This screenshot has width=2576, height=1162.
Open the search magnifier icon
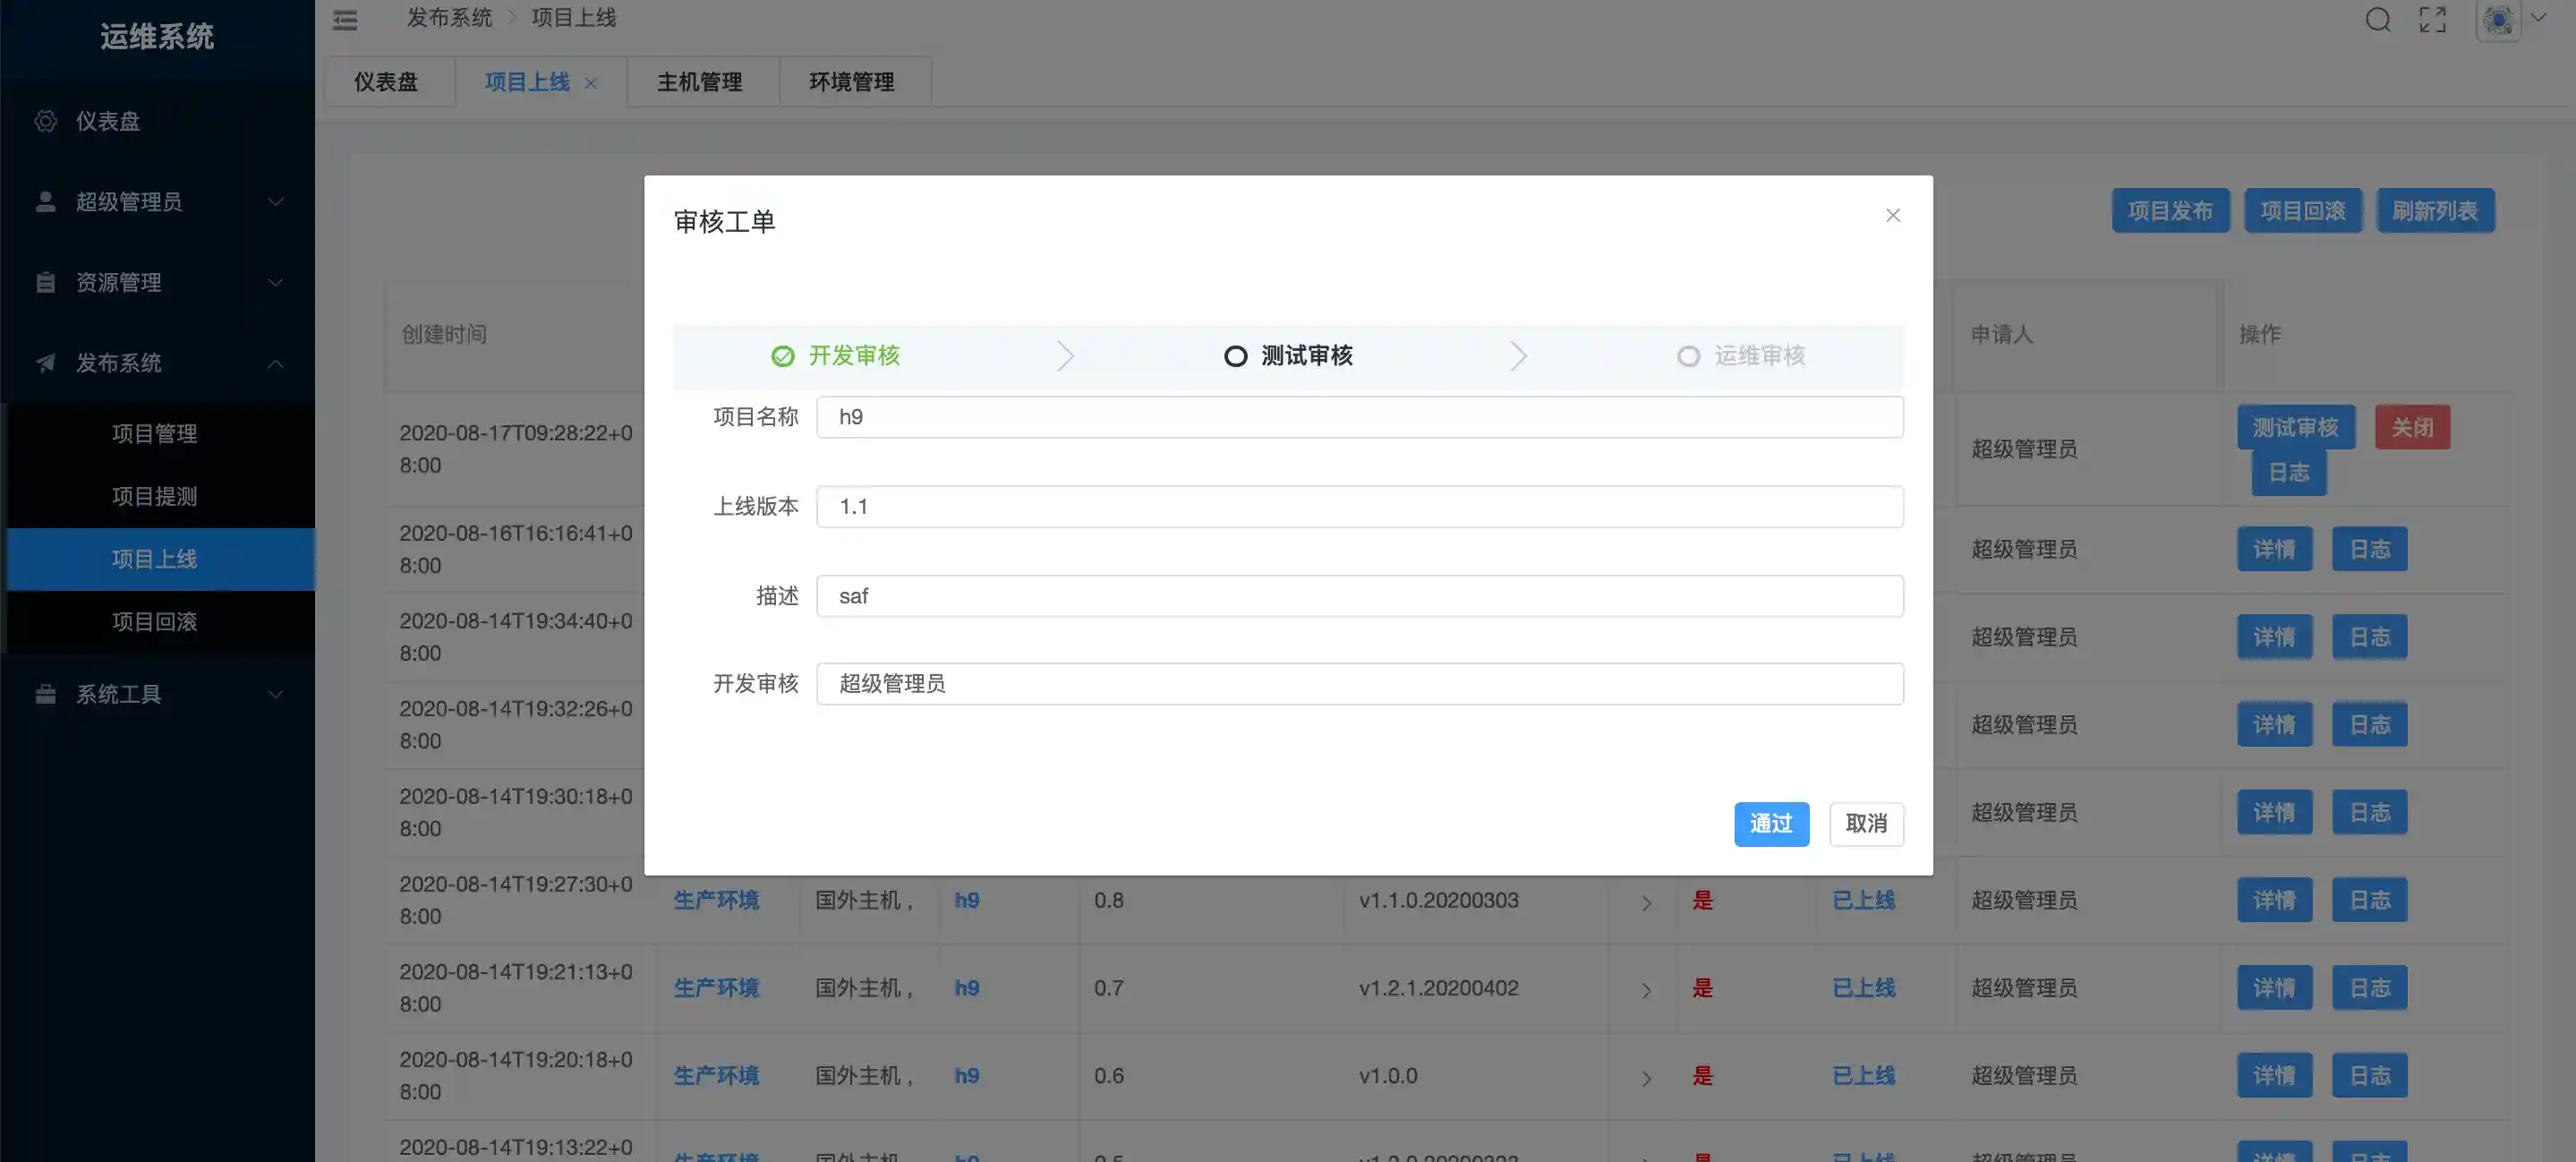(x=2378, y=19)
